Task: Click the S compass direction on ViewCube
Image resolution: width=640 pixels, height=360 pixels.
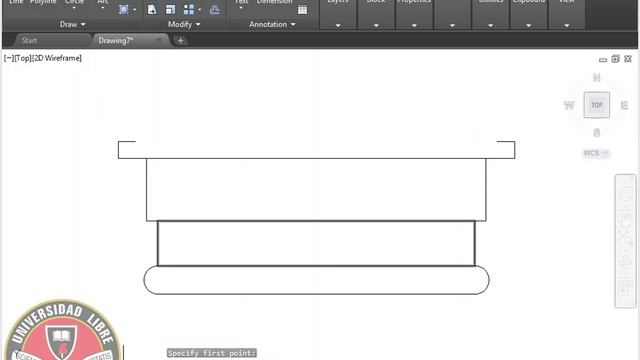Action: tap(597, 133)
